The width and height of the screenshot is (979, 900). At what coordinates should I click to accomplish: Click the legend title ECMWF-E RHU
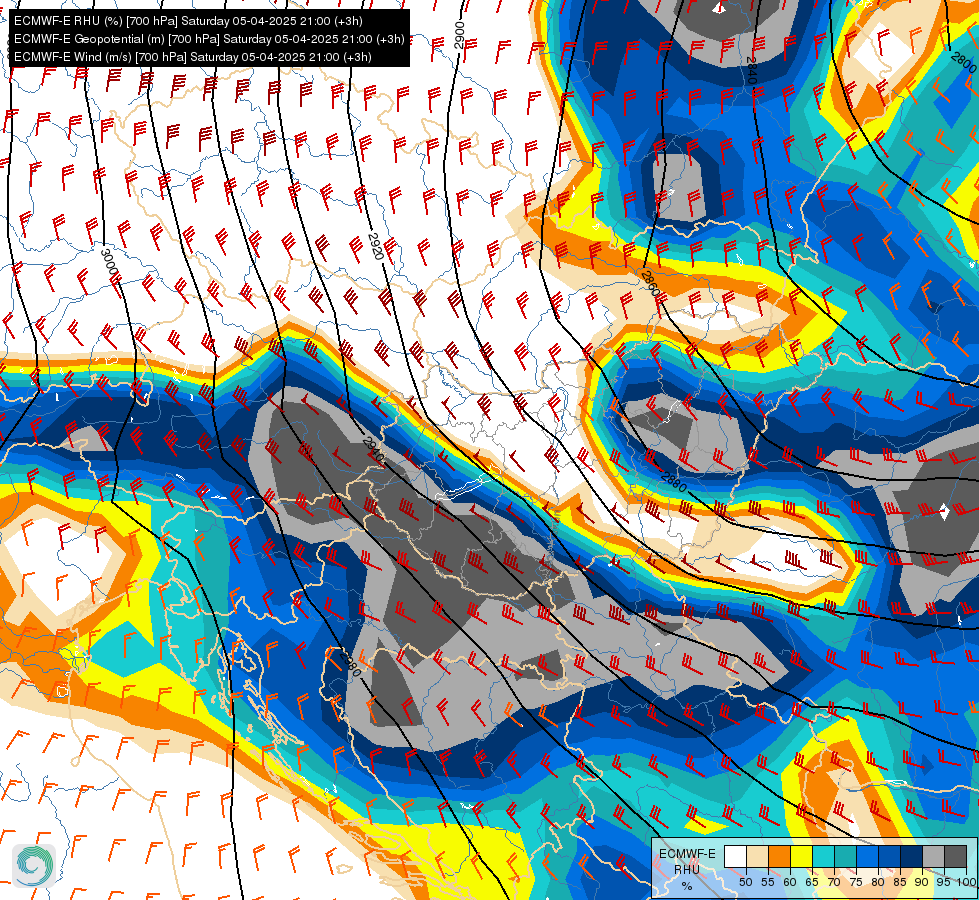tap(687, 861)
